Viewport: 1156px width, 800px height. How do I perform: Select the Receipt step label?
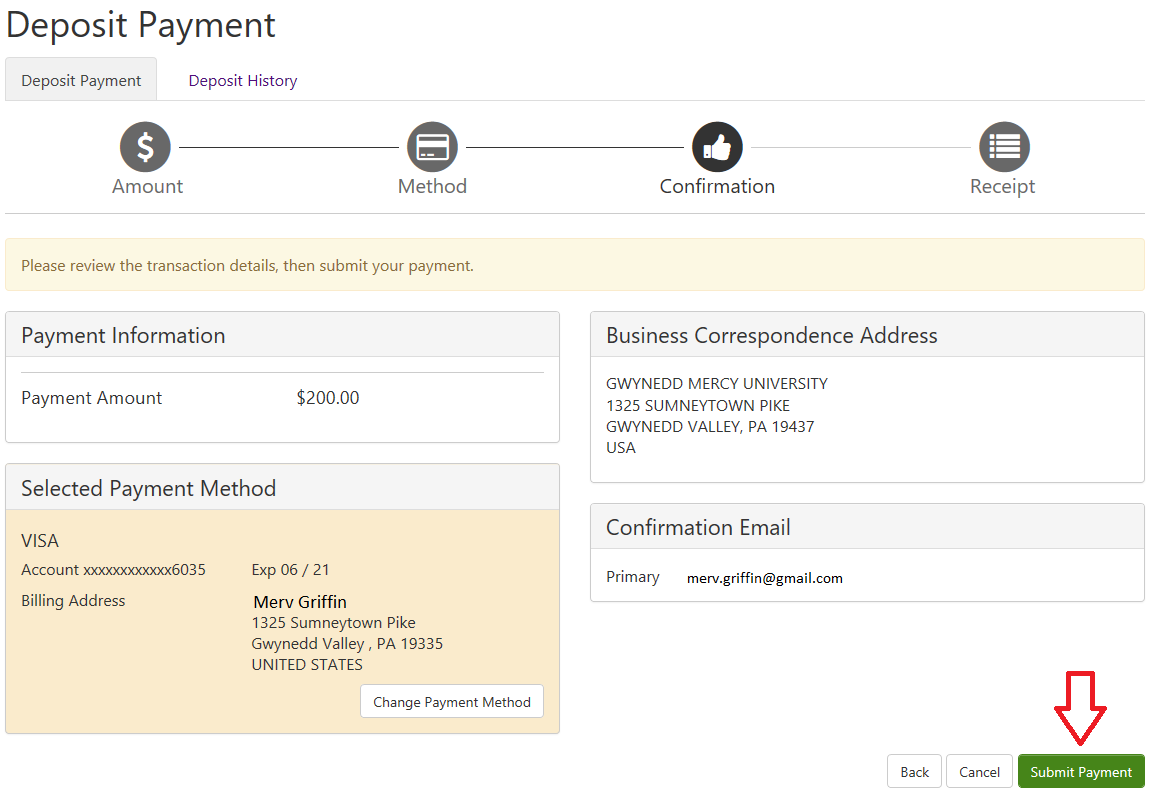coord(1003,187)
